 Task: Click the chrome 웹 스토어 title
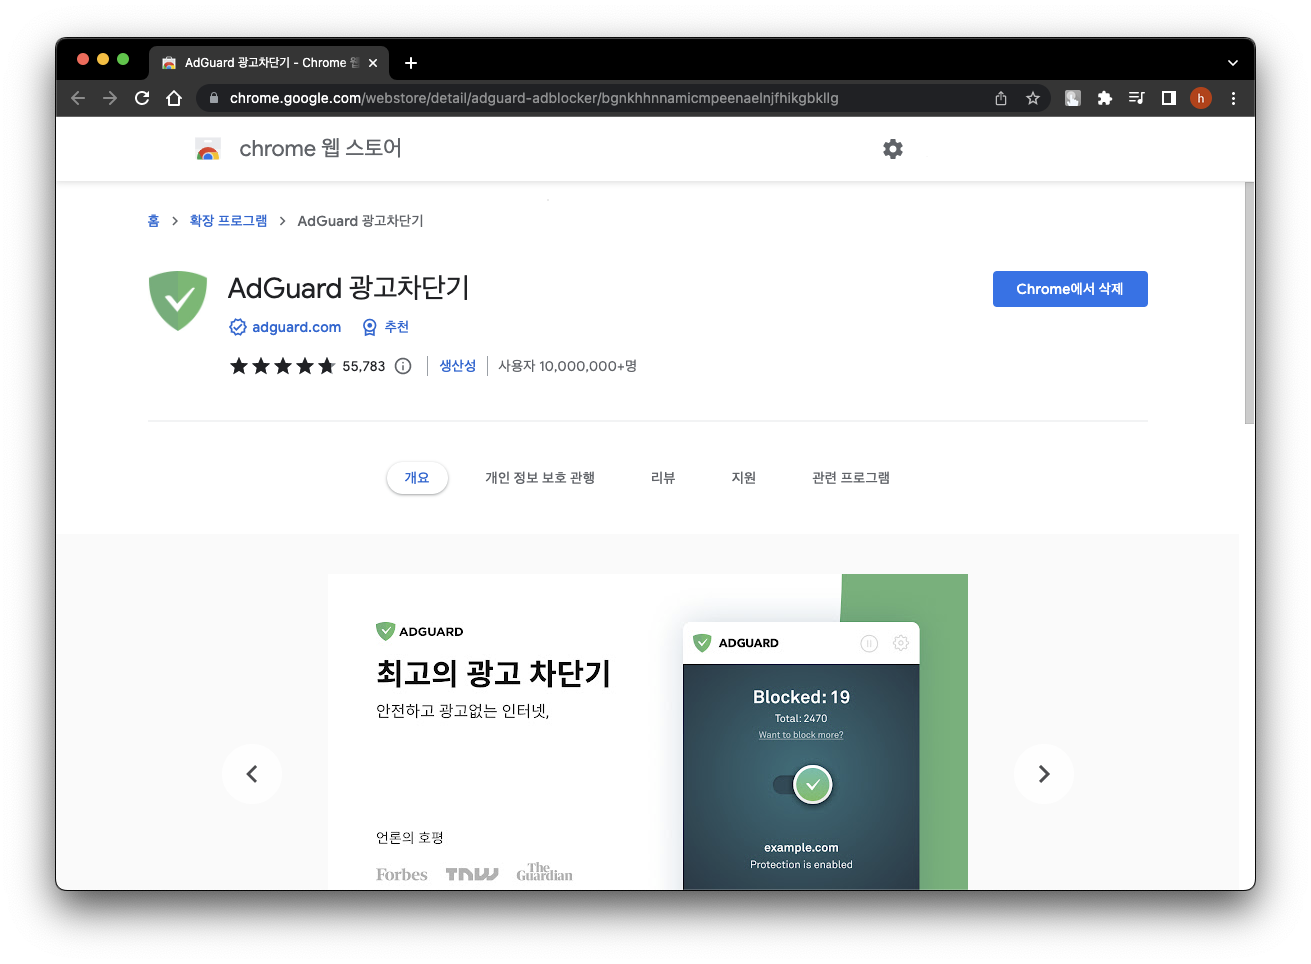click(320, 149)
